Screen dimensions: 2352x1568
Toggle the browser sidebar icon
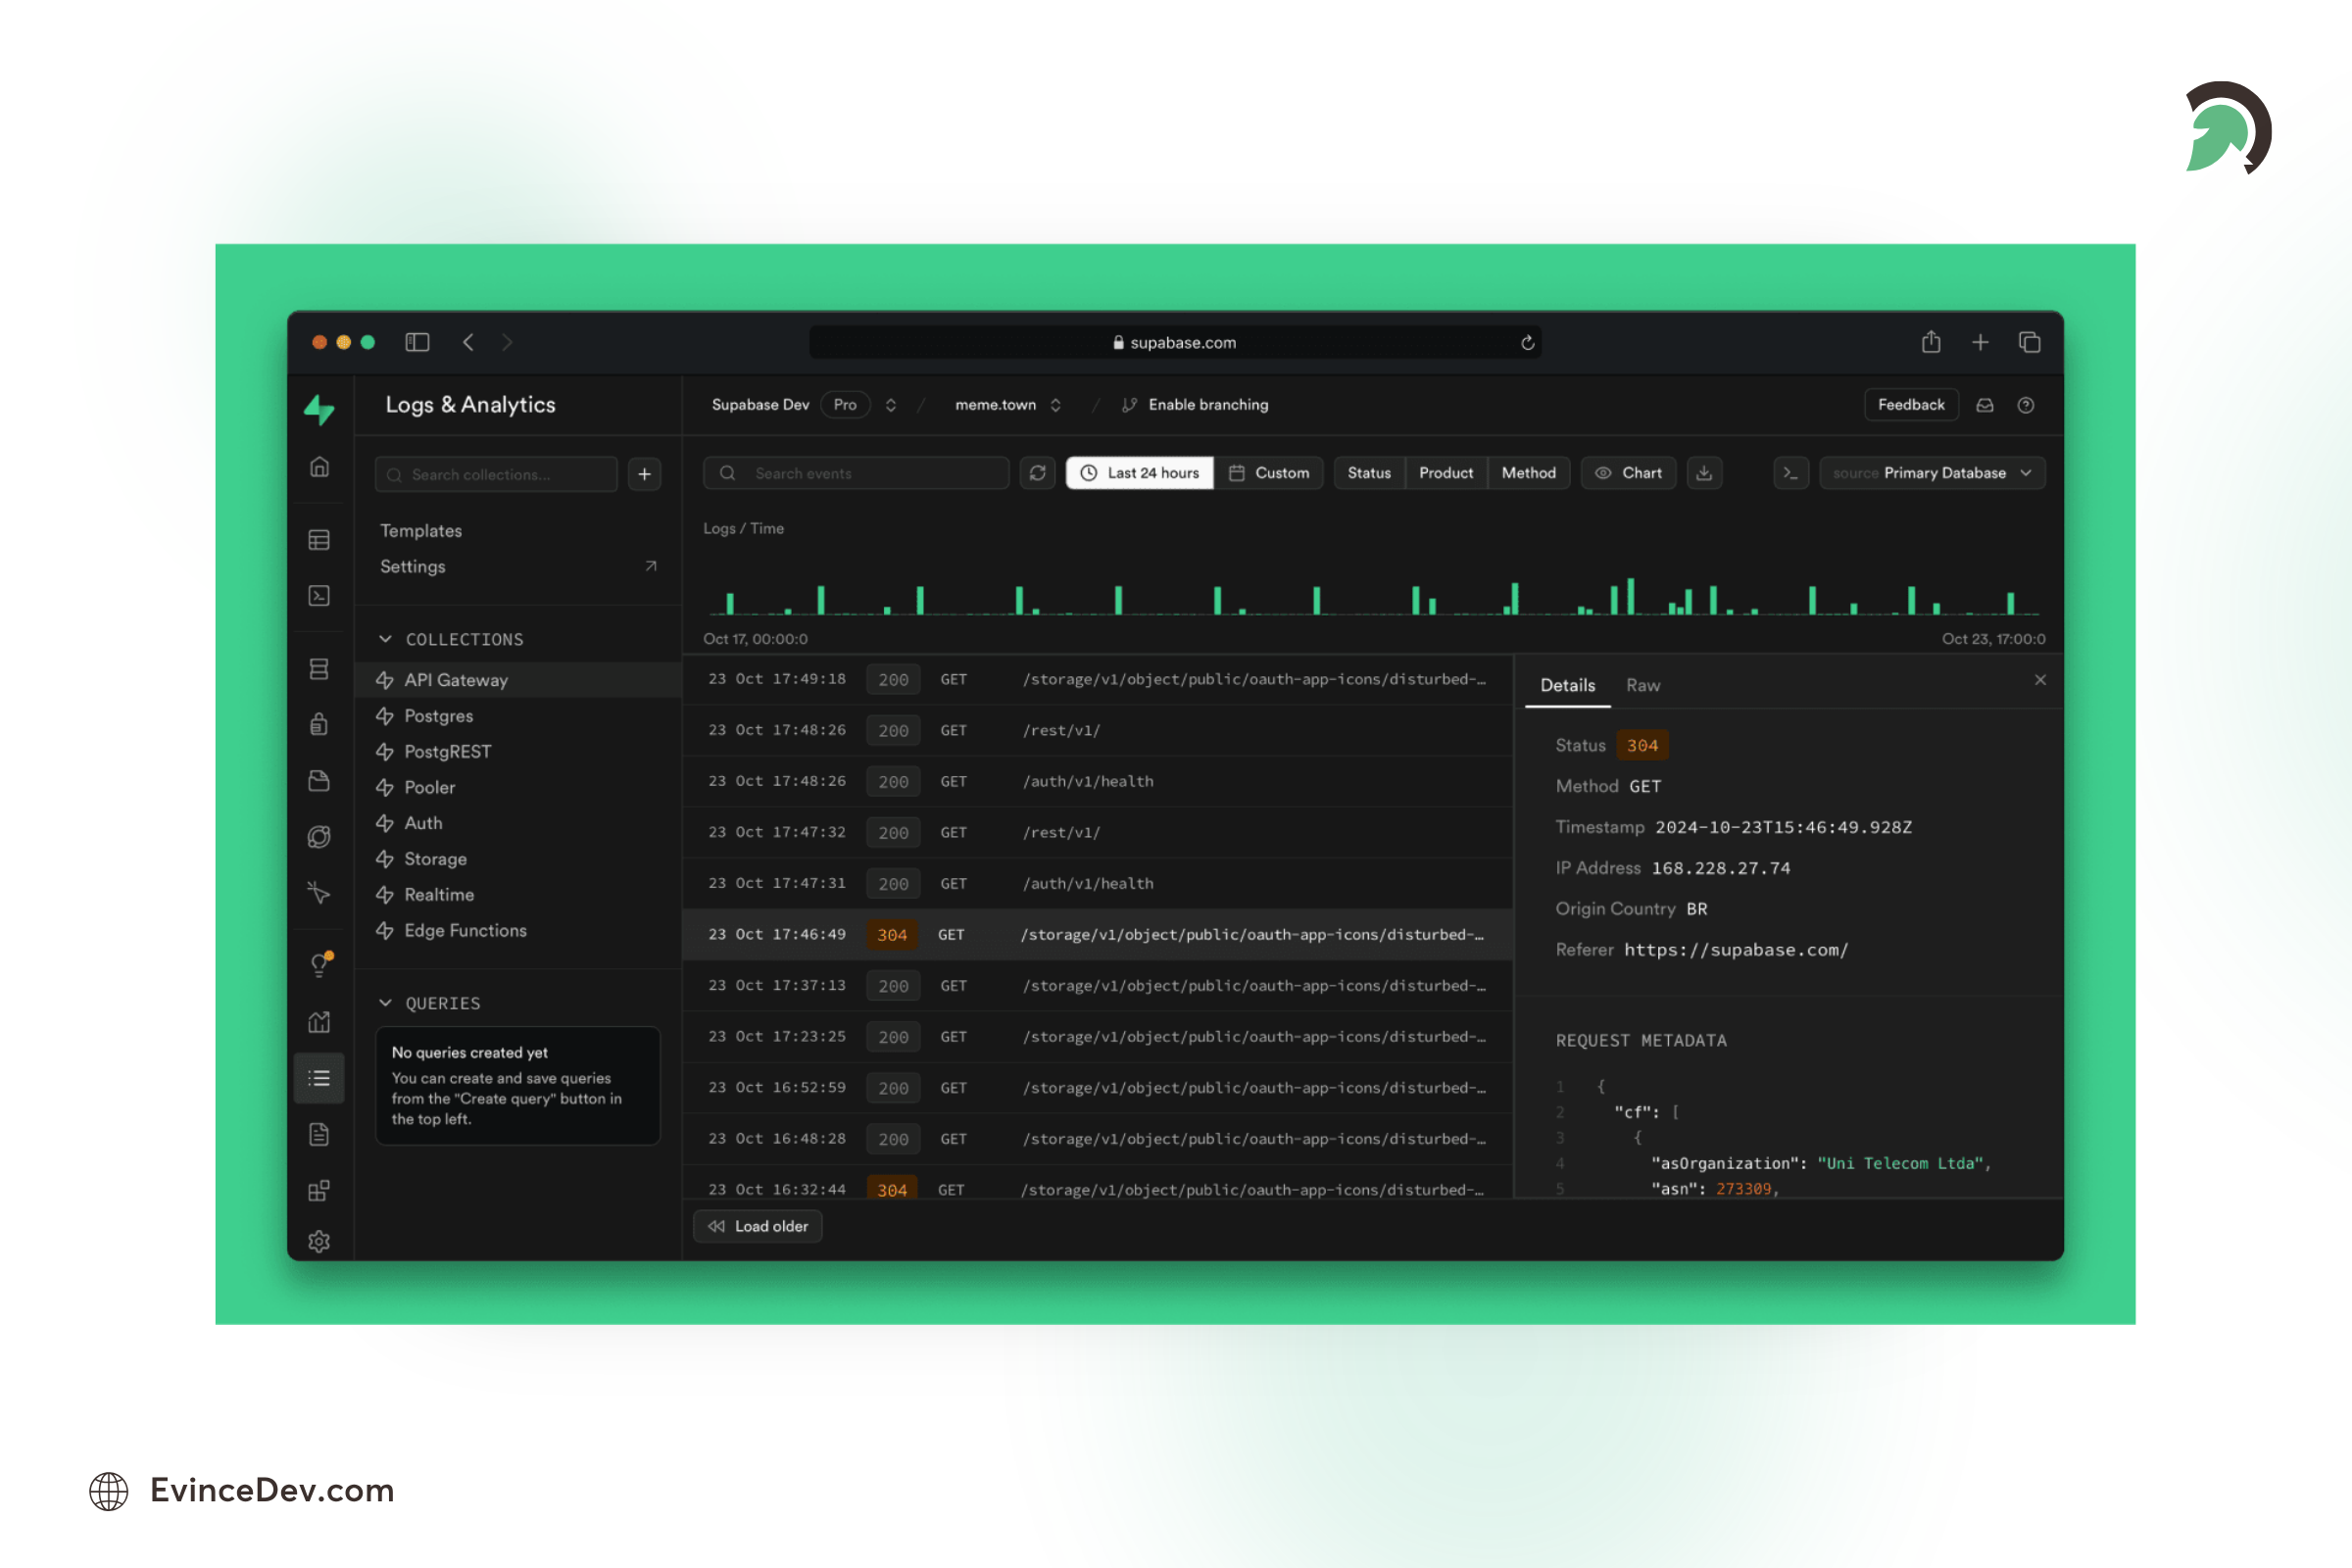417,342
